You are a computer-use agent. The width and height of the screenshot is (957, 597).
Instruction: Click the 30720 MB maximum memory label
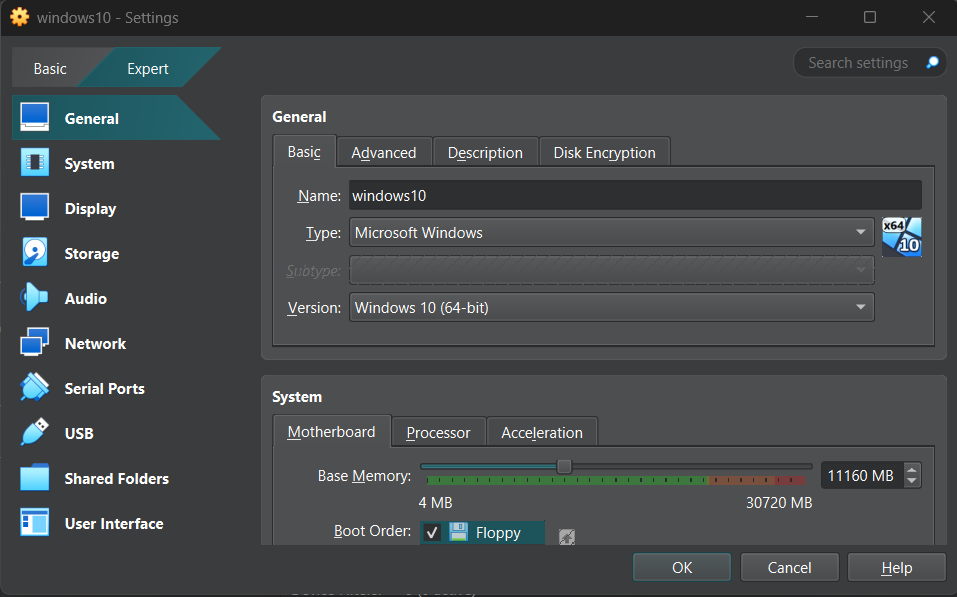[779, 503]
